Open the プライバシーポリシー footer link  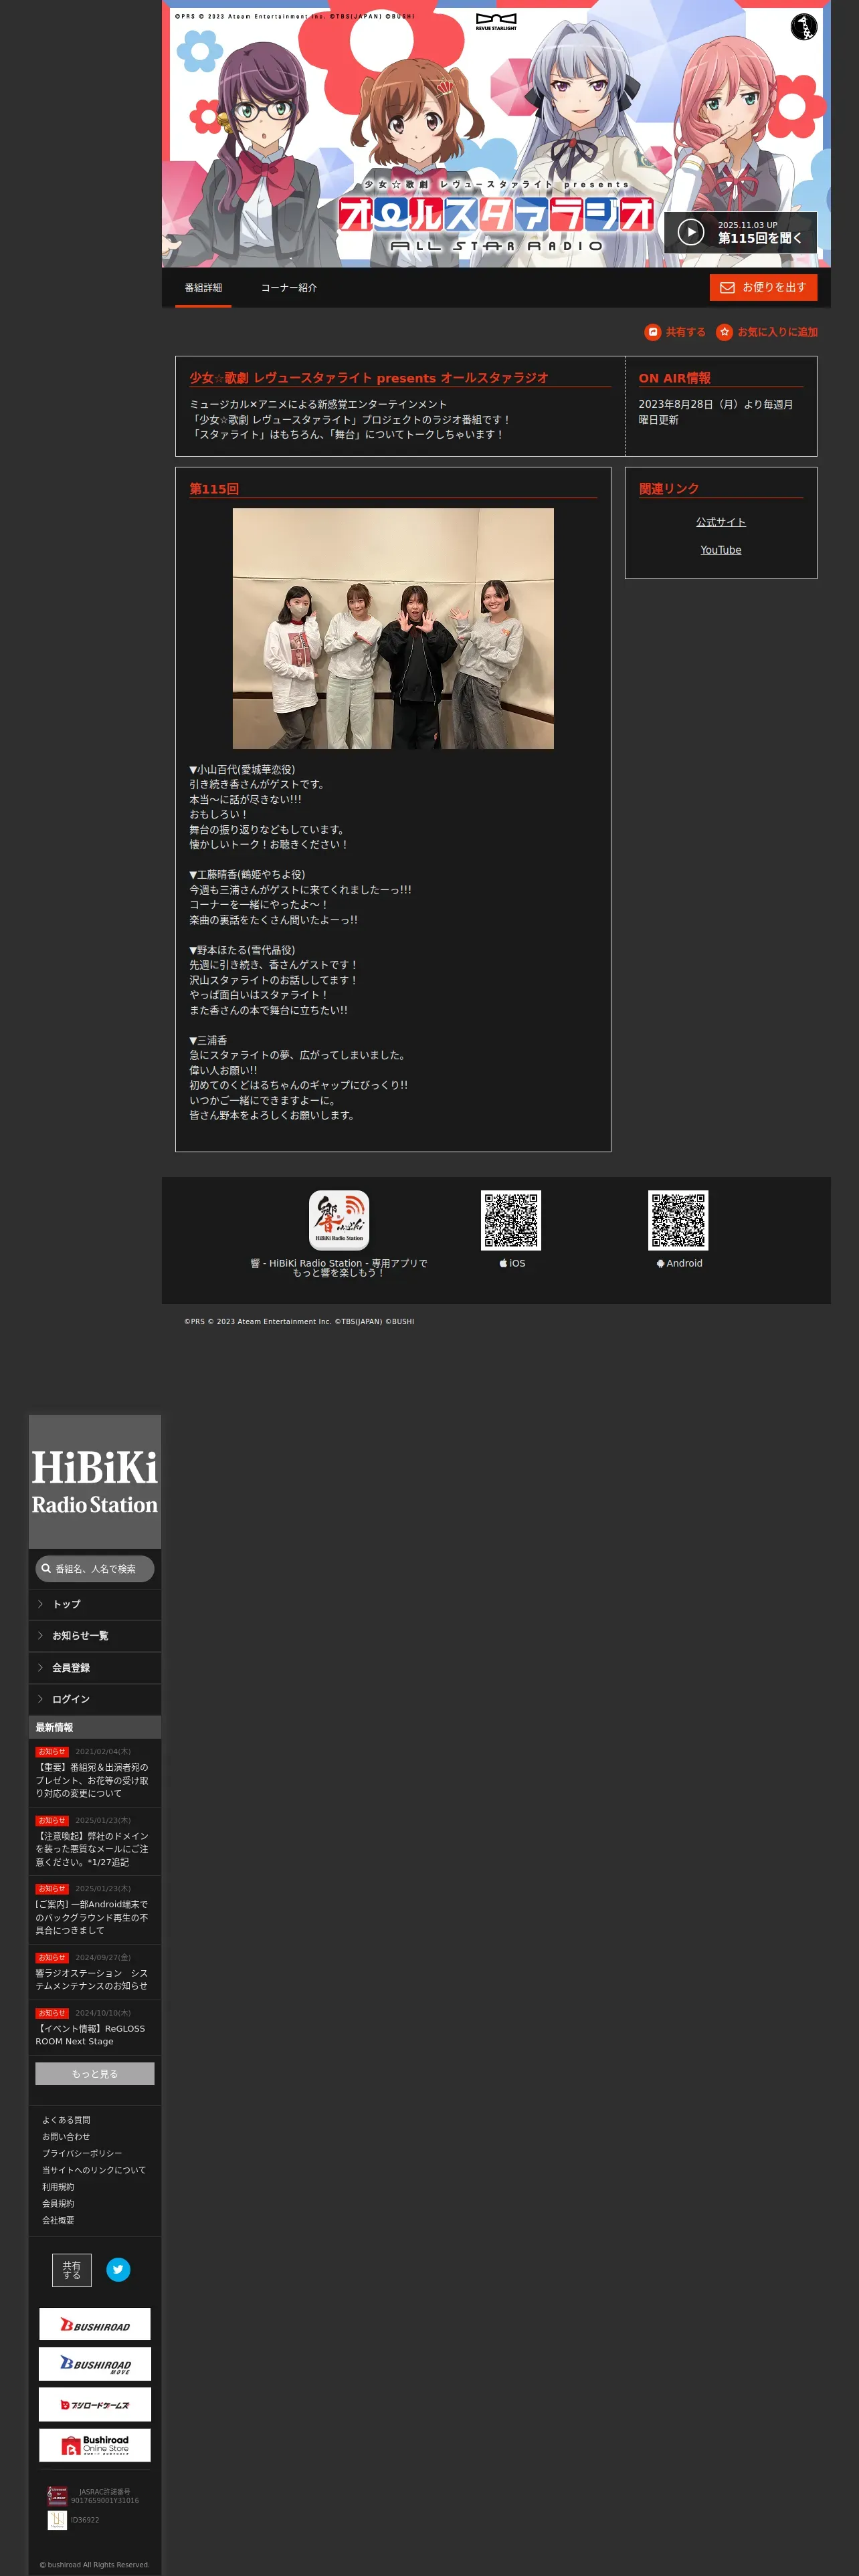click(82, 2153)
